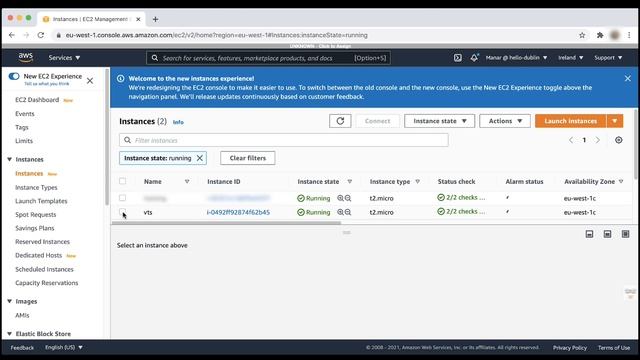Set details panel to full size icon
The image size is (640, 360).
625,234
